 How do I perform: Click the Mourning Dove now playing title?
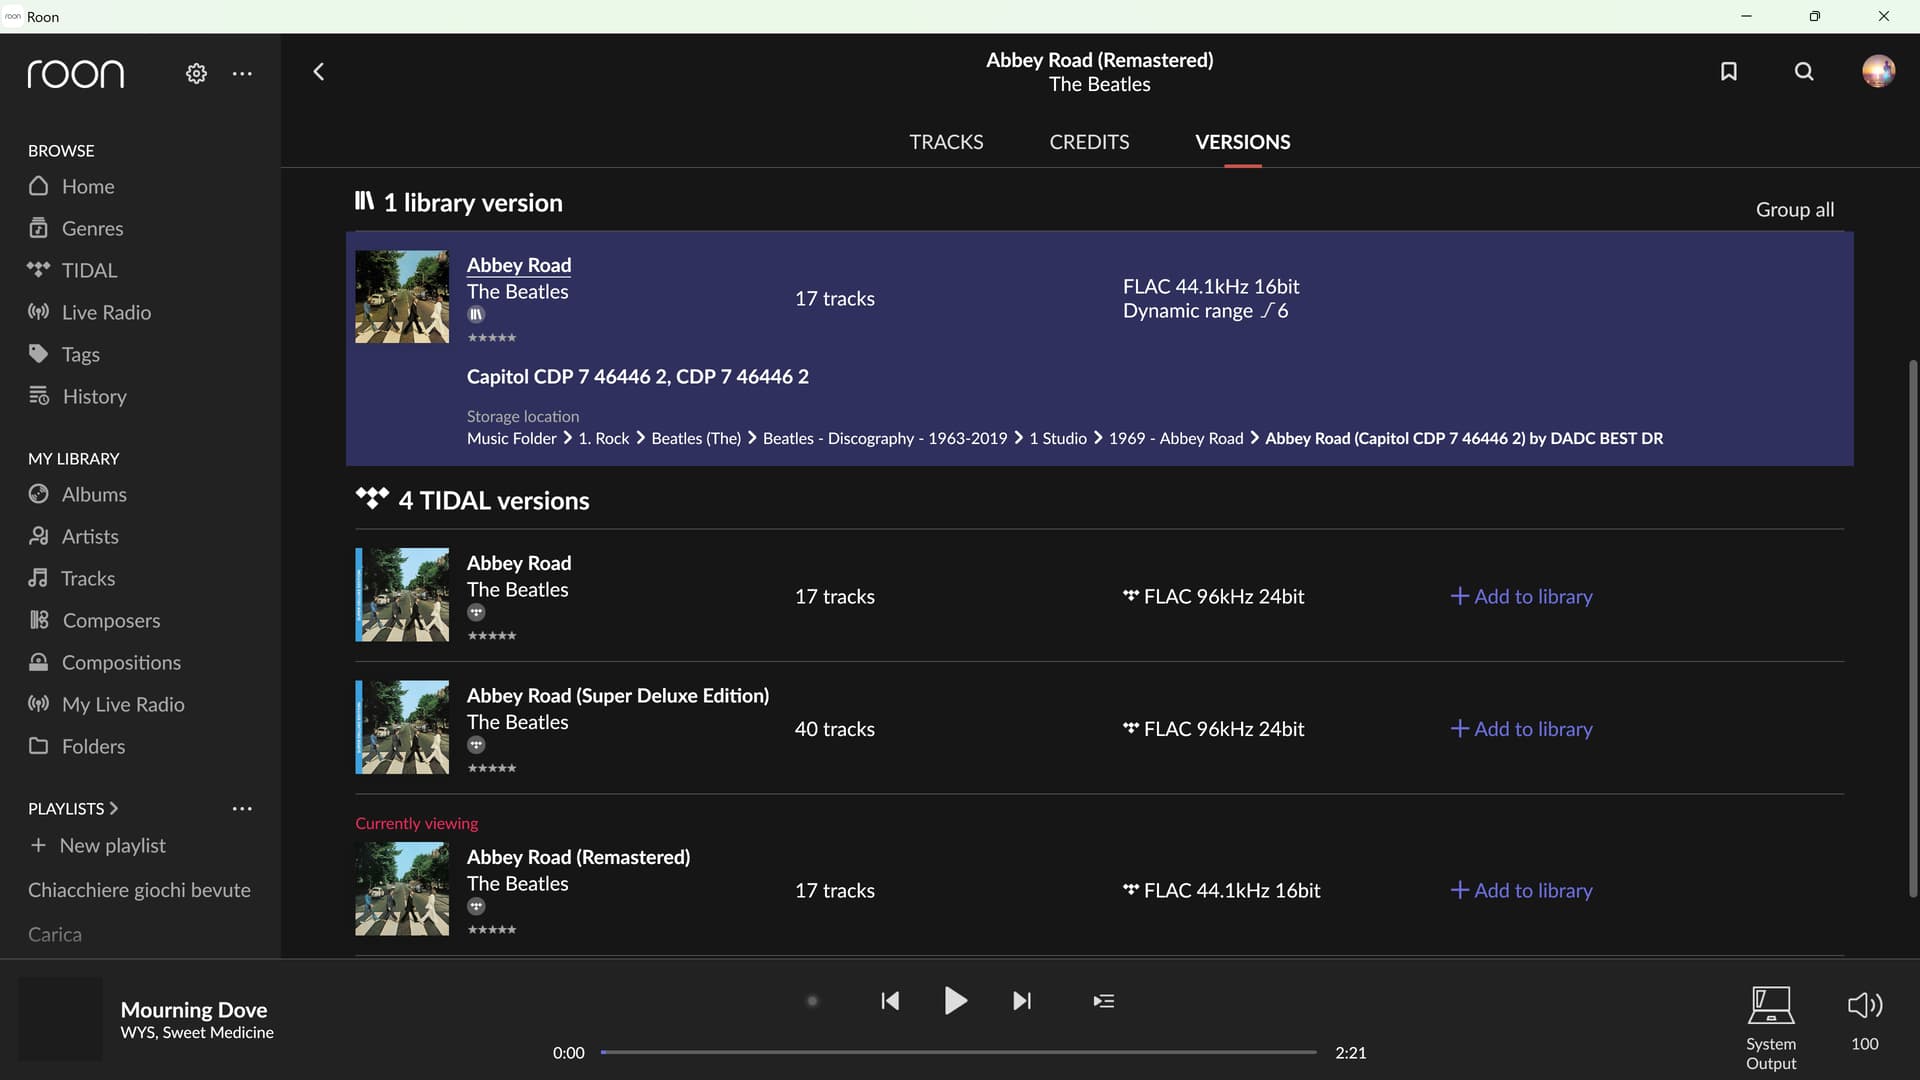coord(194,1009)
